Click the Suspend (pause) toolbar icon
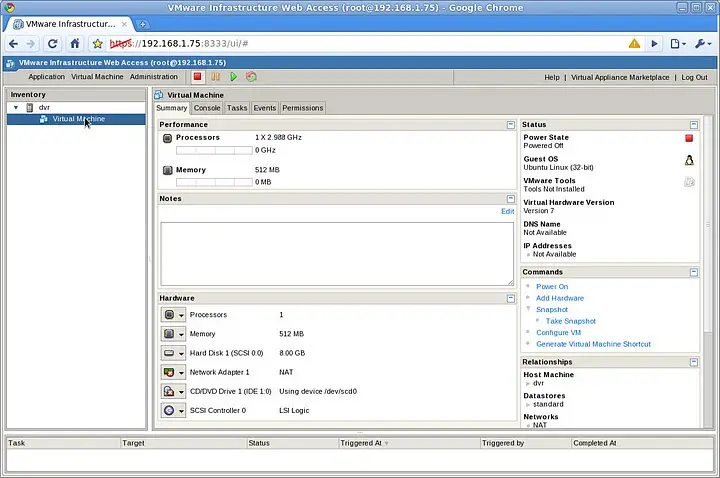The height and width of the screenshot is (478, 720). click(x=215, y=77)
